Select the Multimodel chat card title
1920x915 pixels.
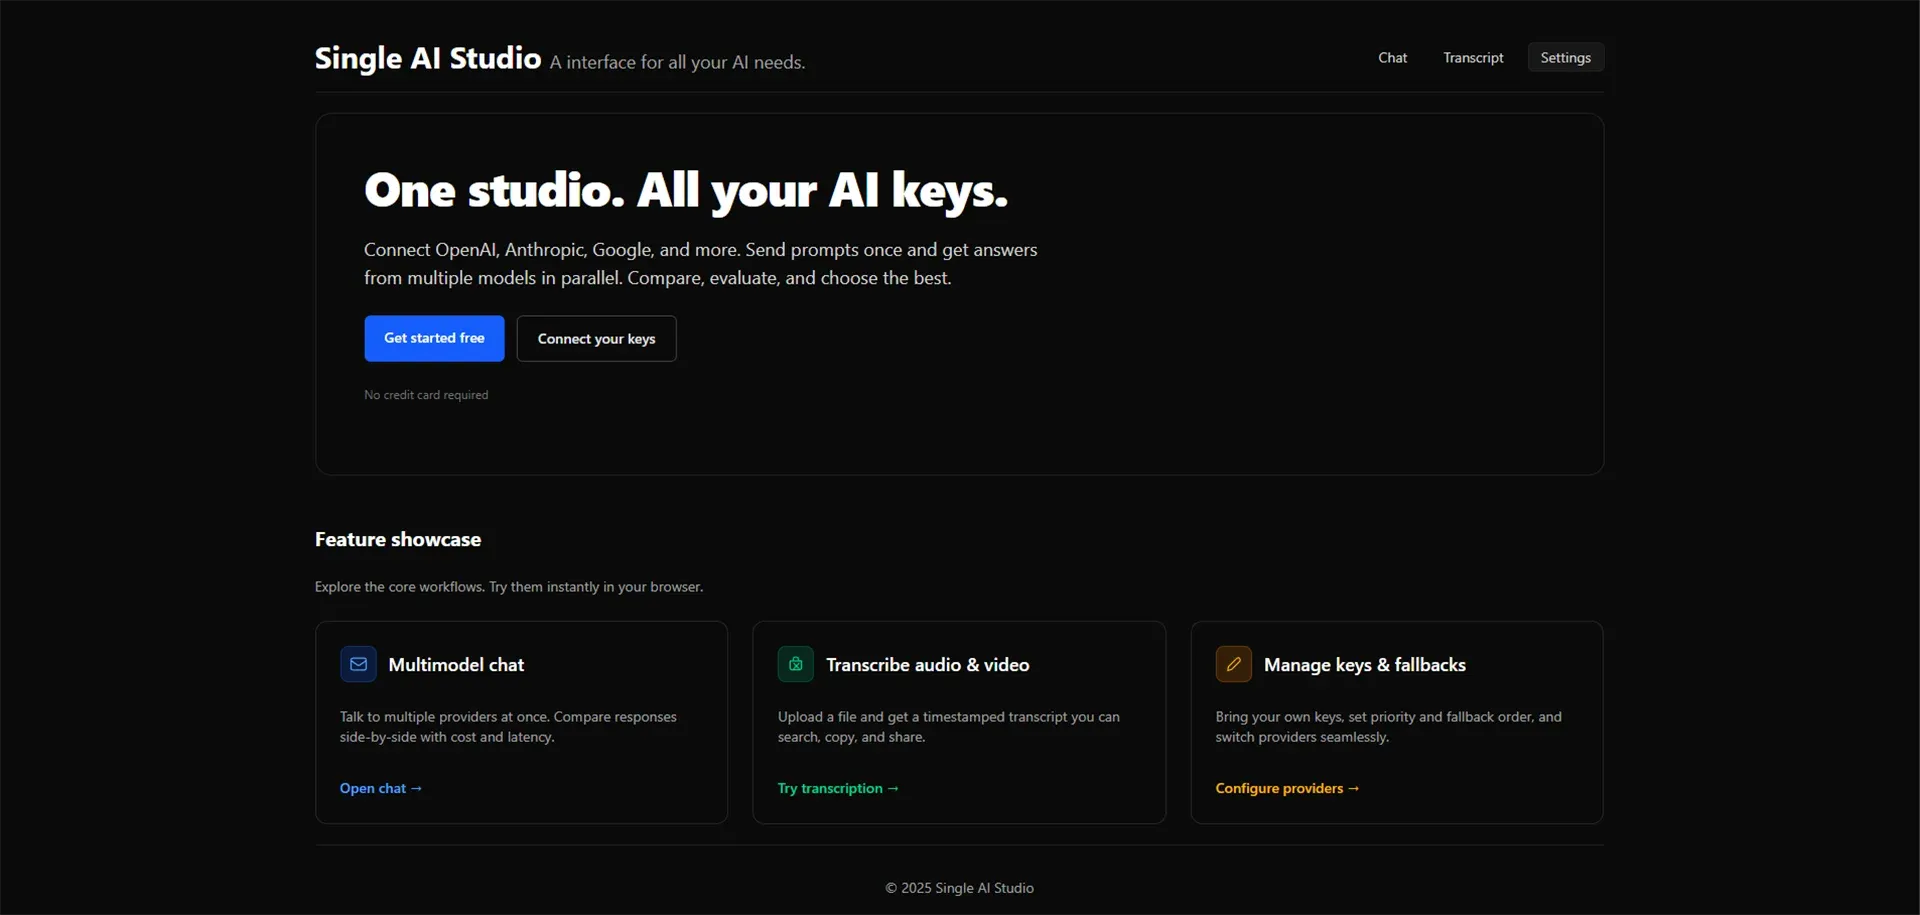click(x=456, y=665)
